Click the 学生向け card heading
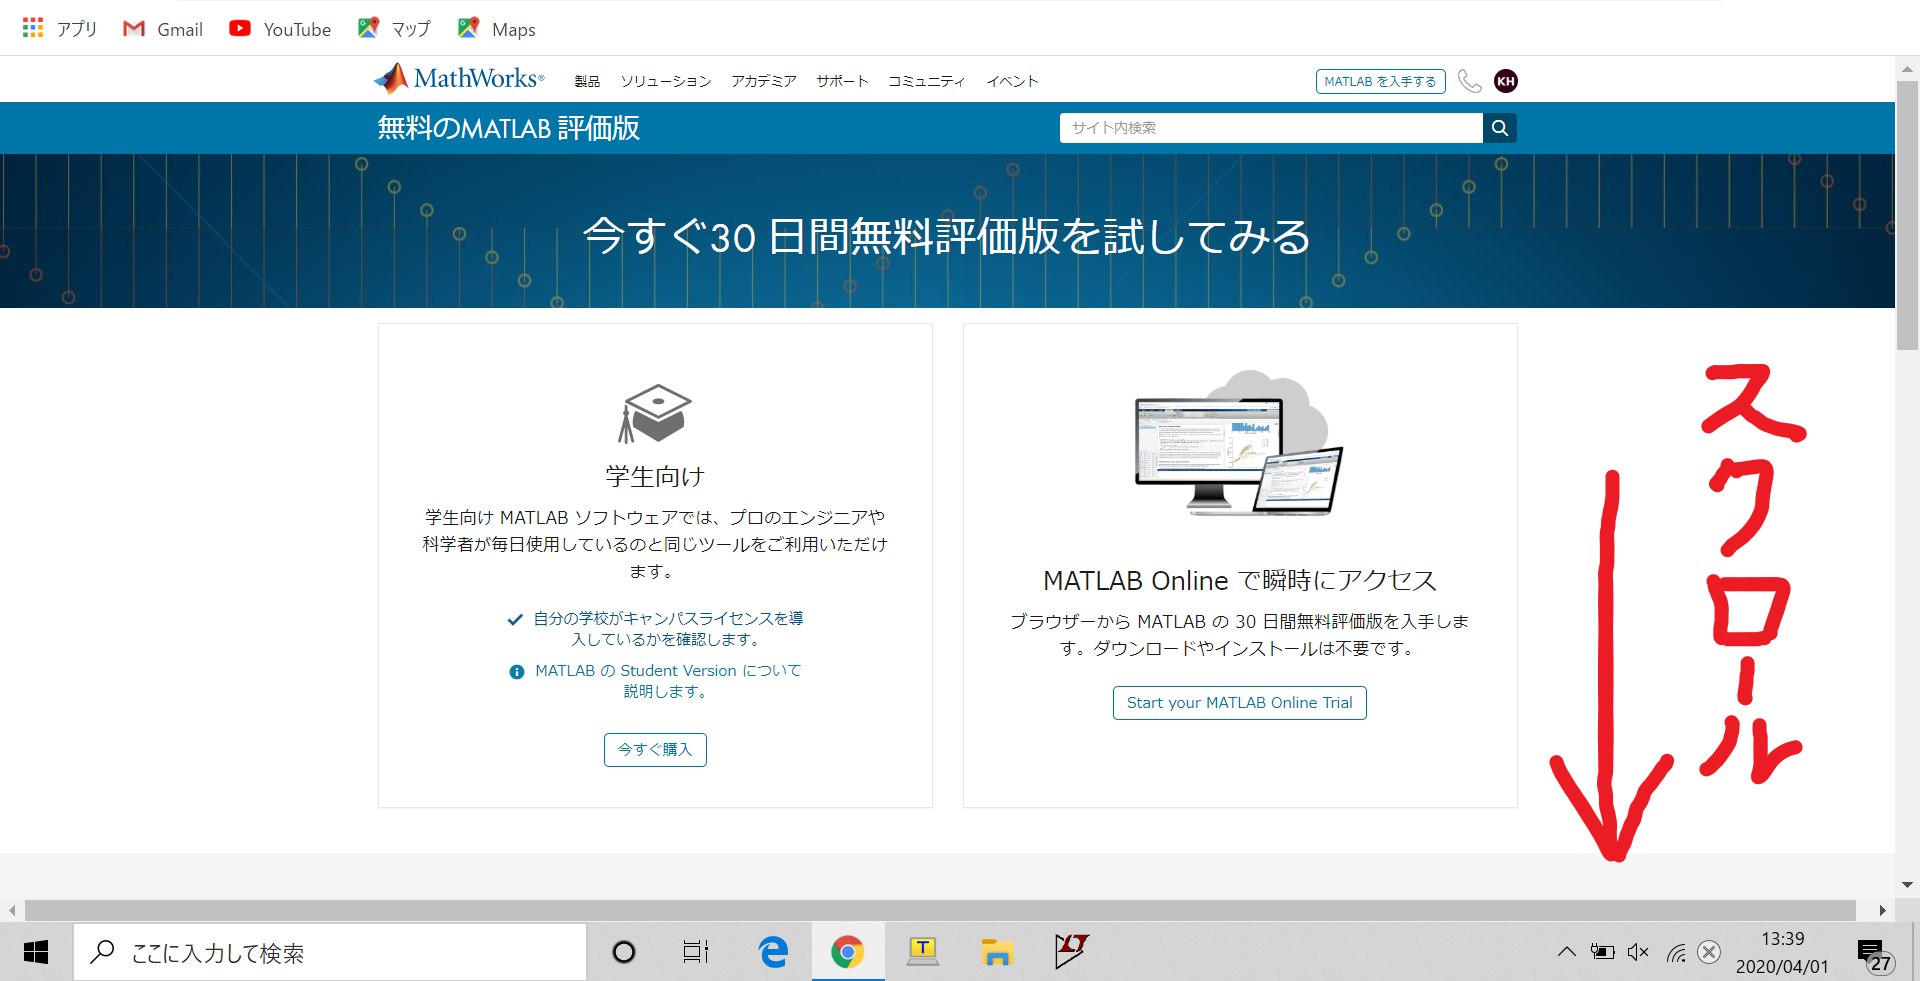Viewport: 1920px width, 981px height. 655,476
